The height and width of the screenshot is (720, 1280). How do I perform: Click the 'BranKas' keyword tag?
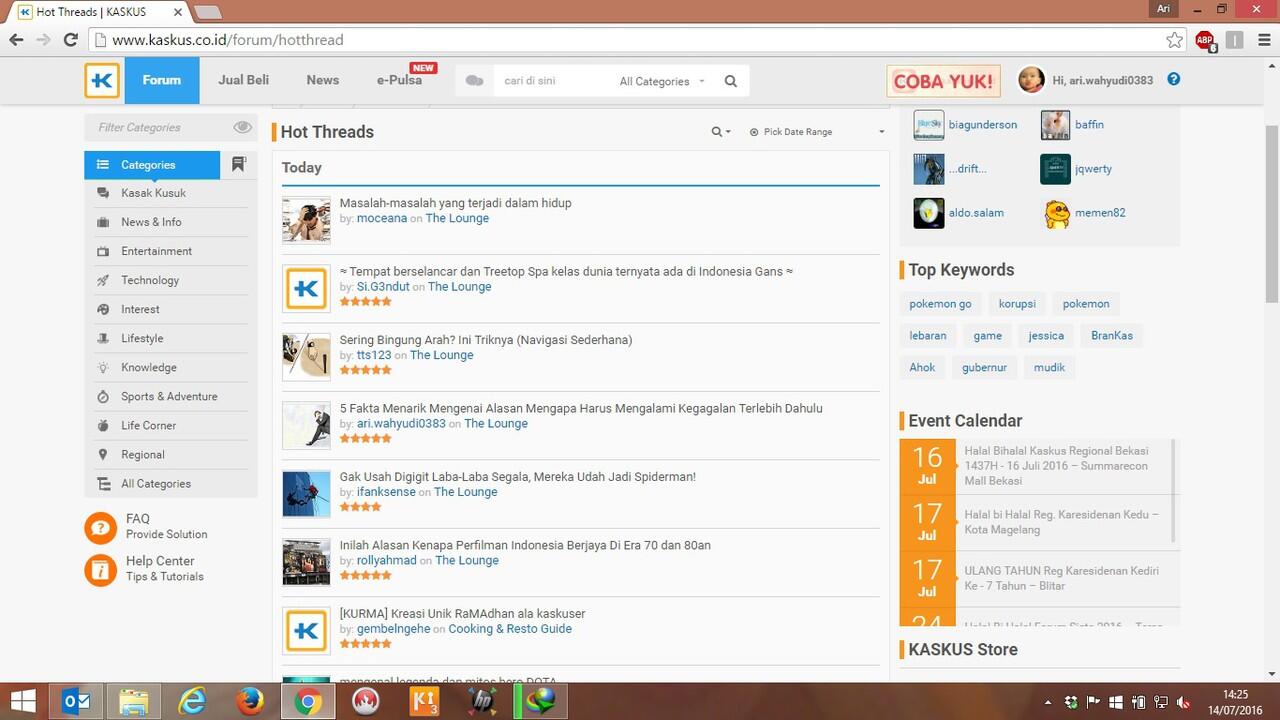(1112, 336)
